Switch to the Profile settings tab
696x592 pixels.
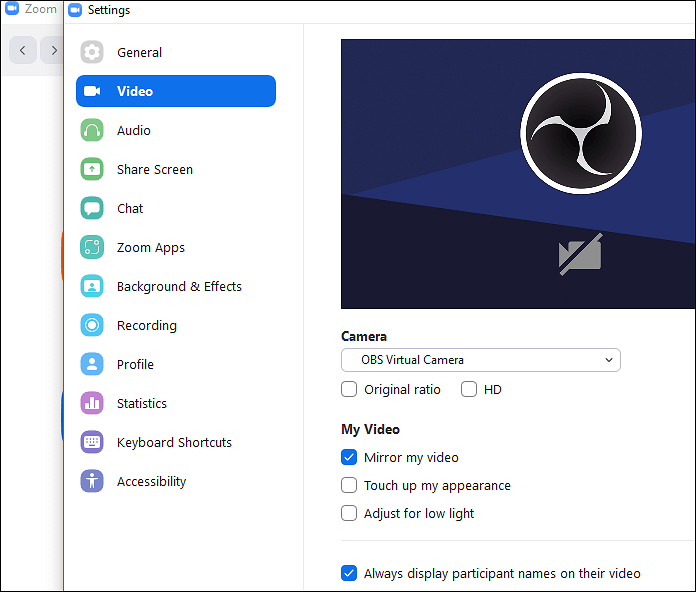[x=135, y=365]
